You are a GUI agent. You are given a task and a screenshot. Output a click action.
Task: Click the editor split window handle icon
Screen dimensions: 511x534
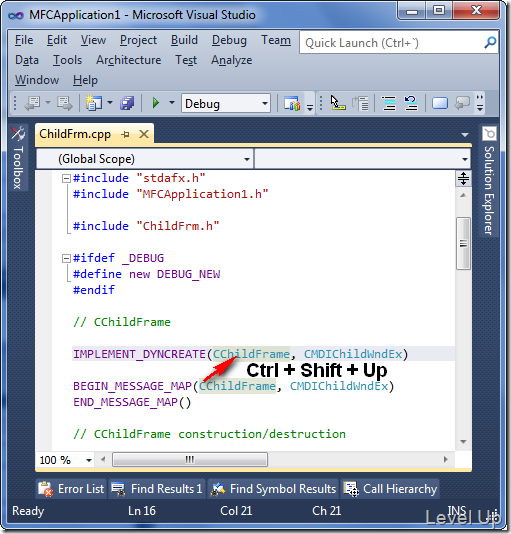point(463,179)
